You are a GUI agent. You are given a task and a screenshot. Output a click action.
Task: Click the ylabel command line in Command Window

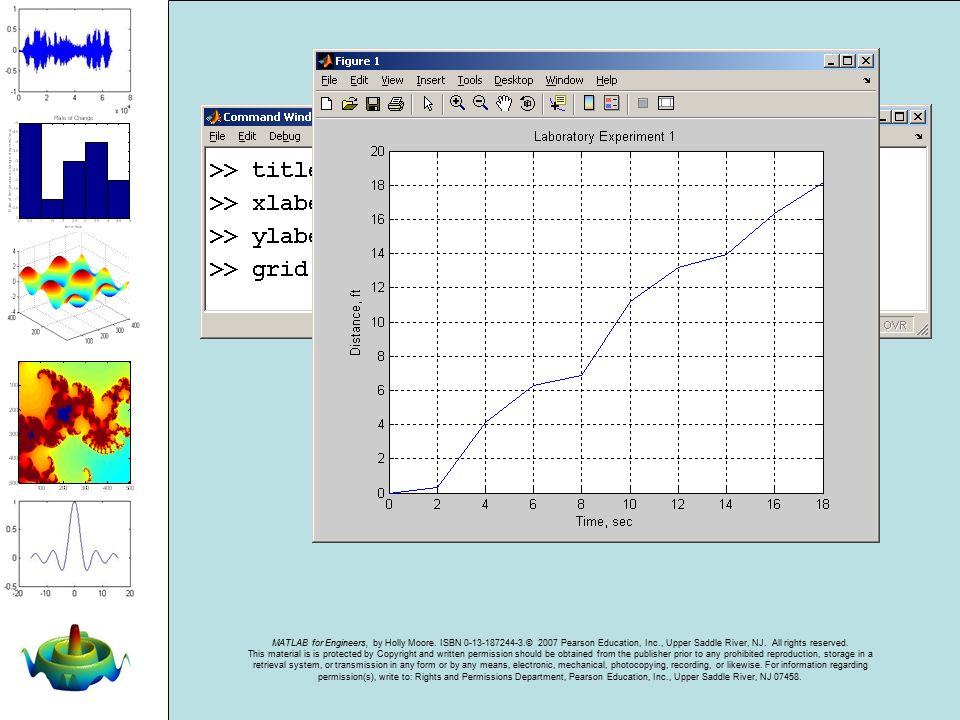coord(260,236)
